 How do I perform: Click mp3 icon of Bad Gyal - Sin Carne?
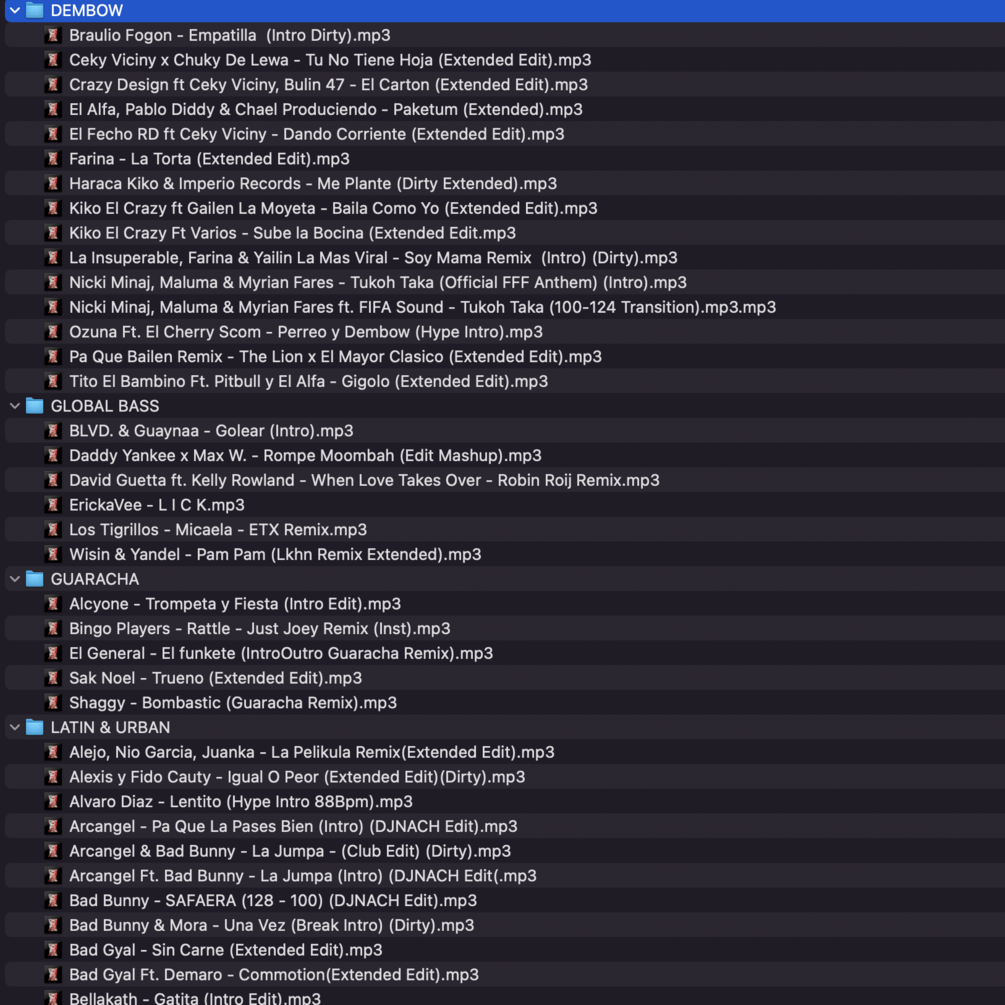(53, 950)
